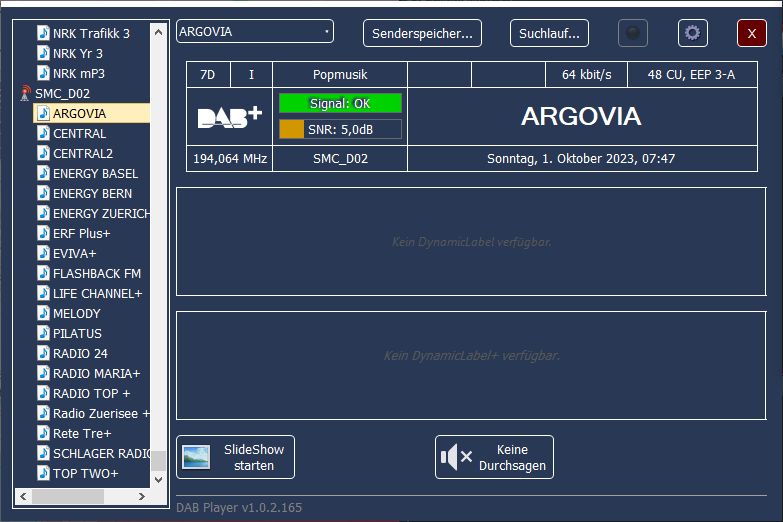Start Suchlauf scan
Image resolution: width=783 pixels, height=522 pixels.
[x=549, y=33]
